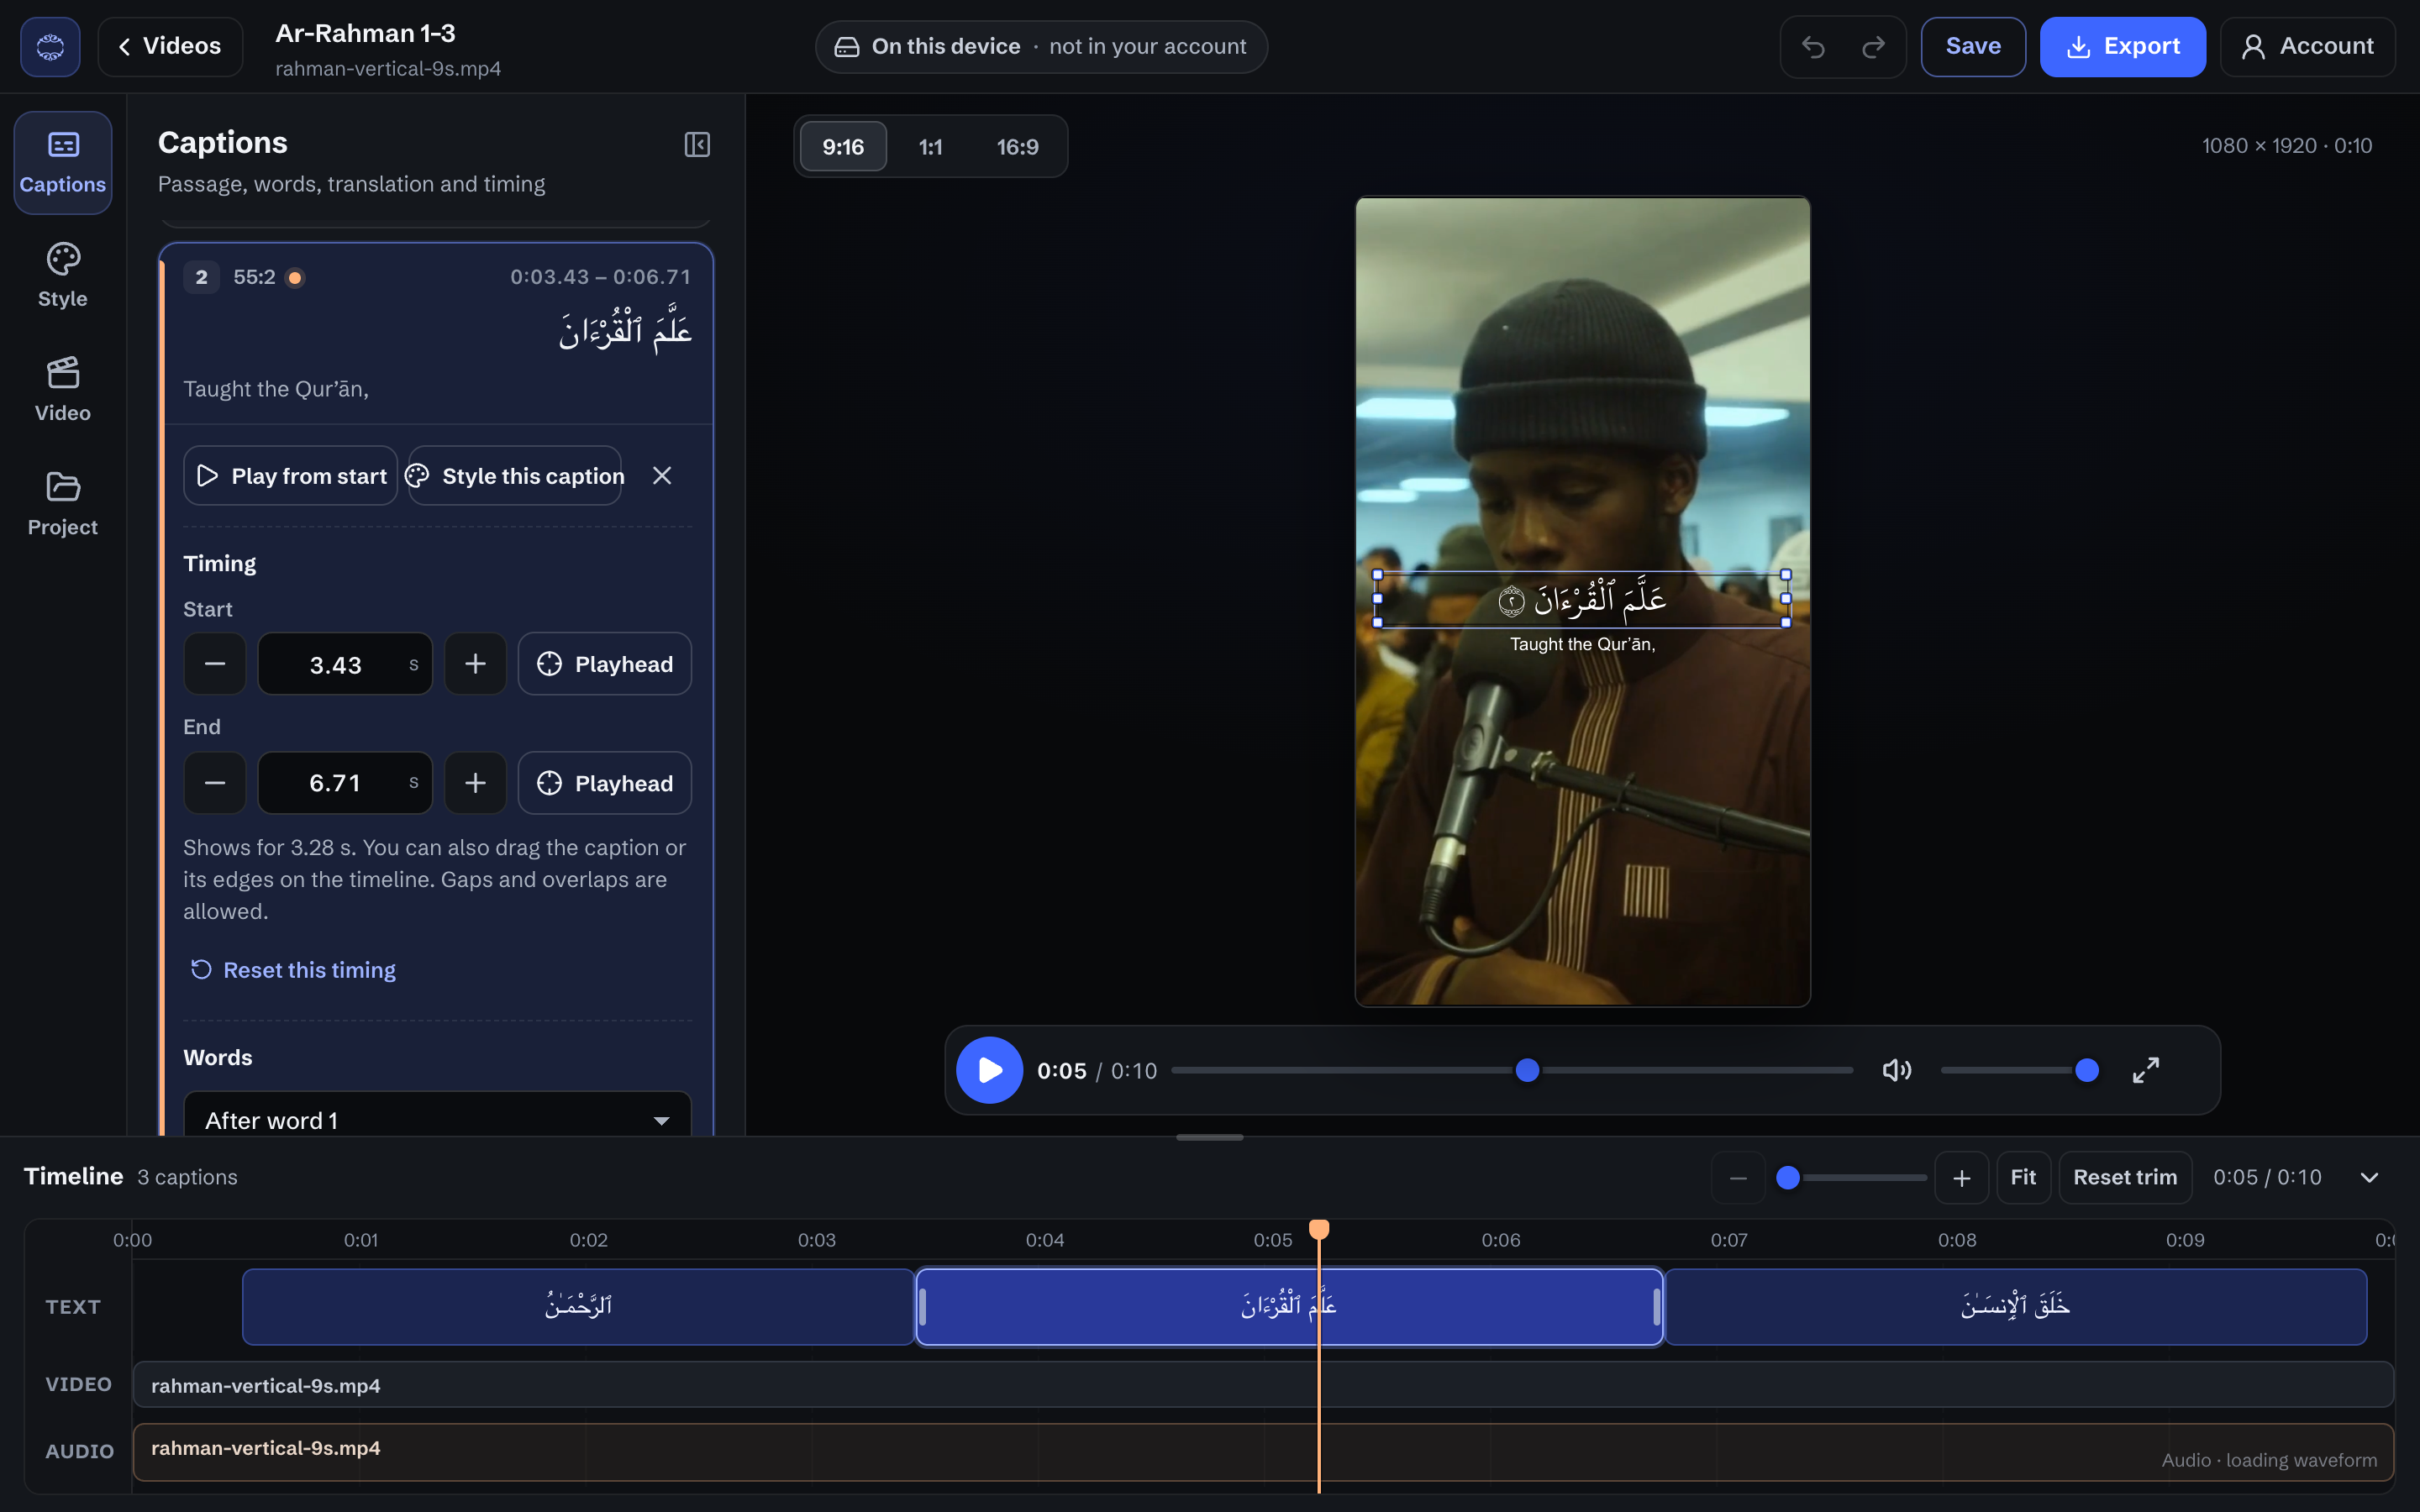Click the End time field 6.71
The width and height of the screenshot is (2420, 1512).
345,783
